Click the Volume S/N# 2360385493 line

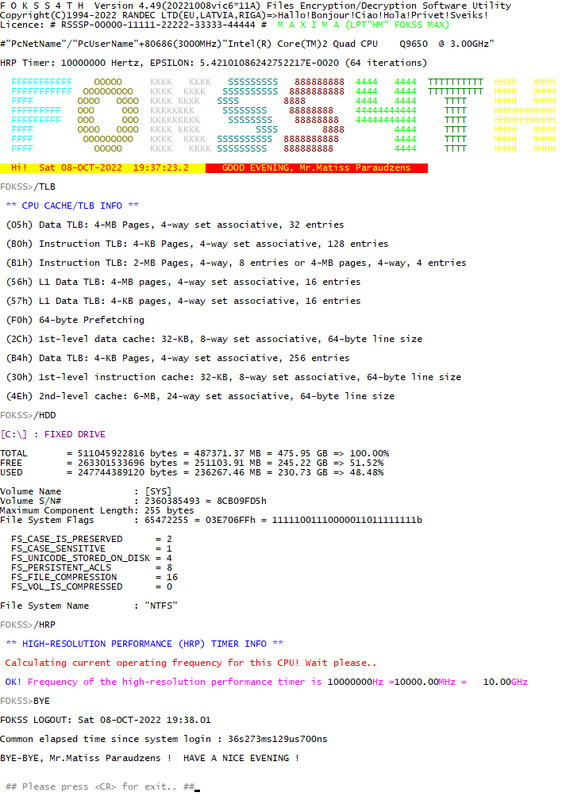pyautogui.click(x=133, y=501)
